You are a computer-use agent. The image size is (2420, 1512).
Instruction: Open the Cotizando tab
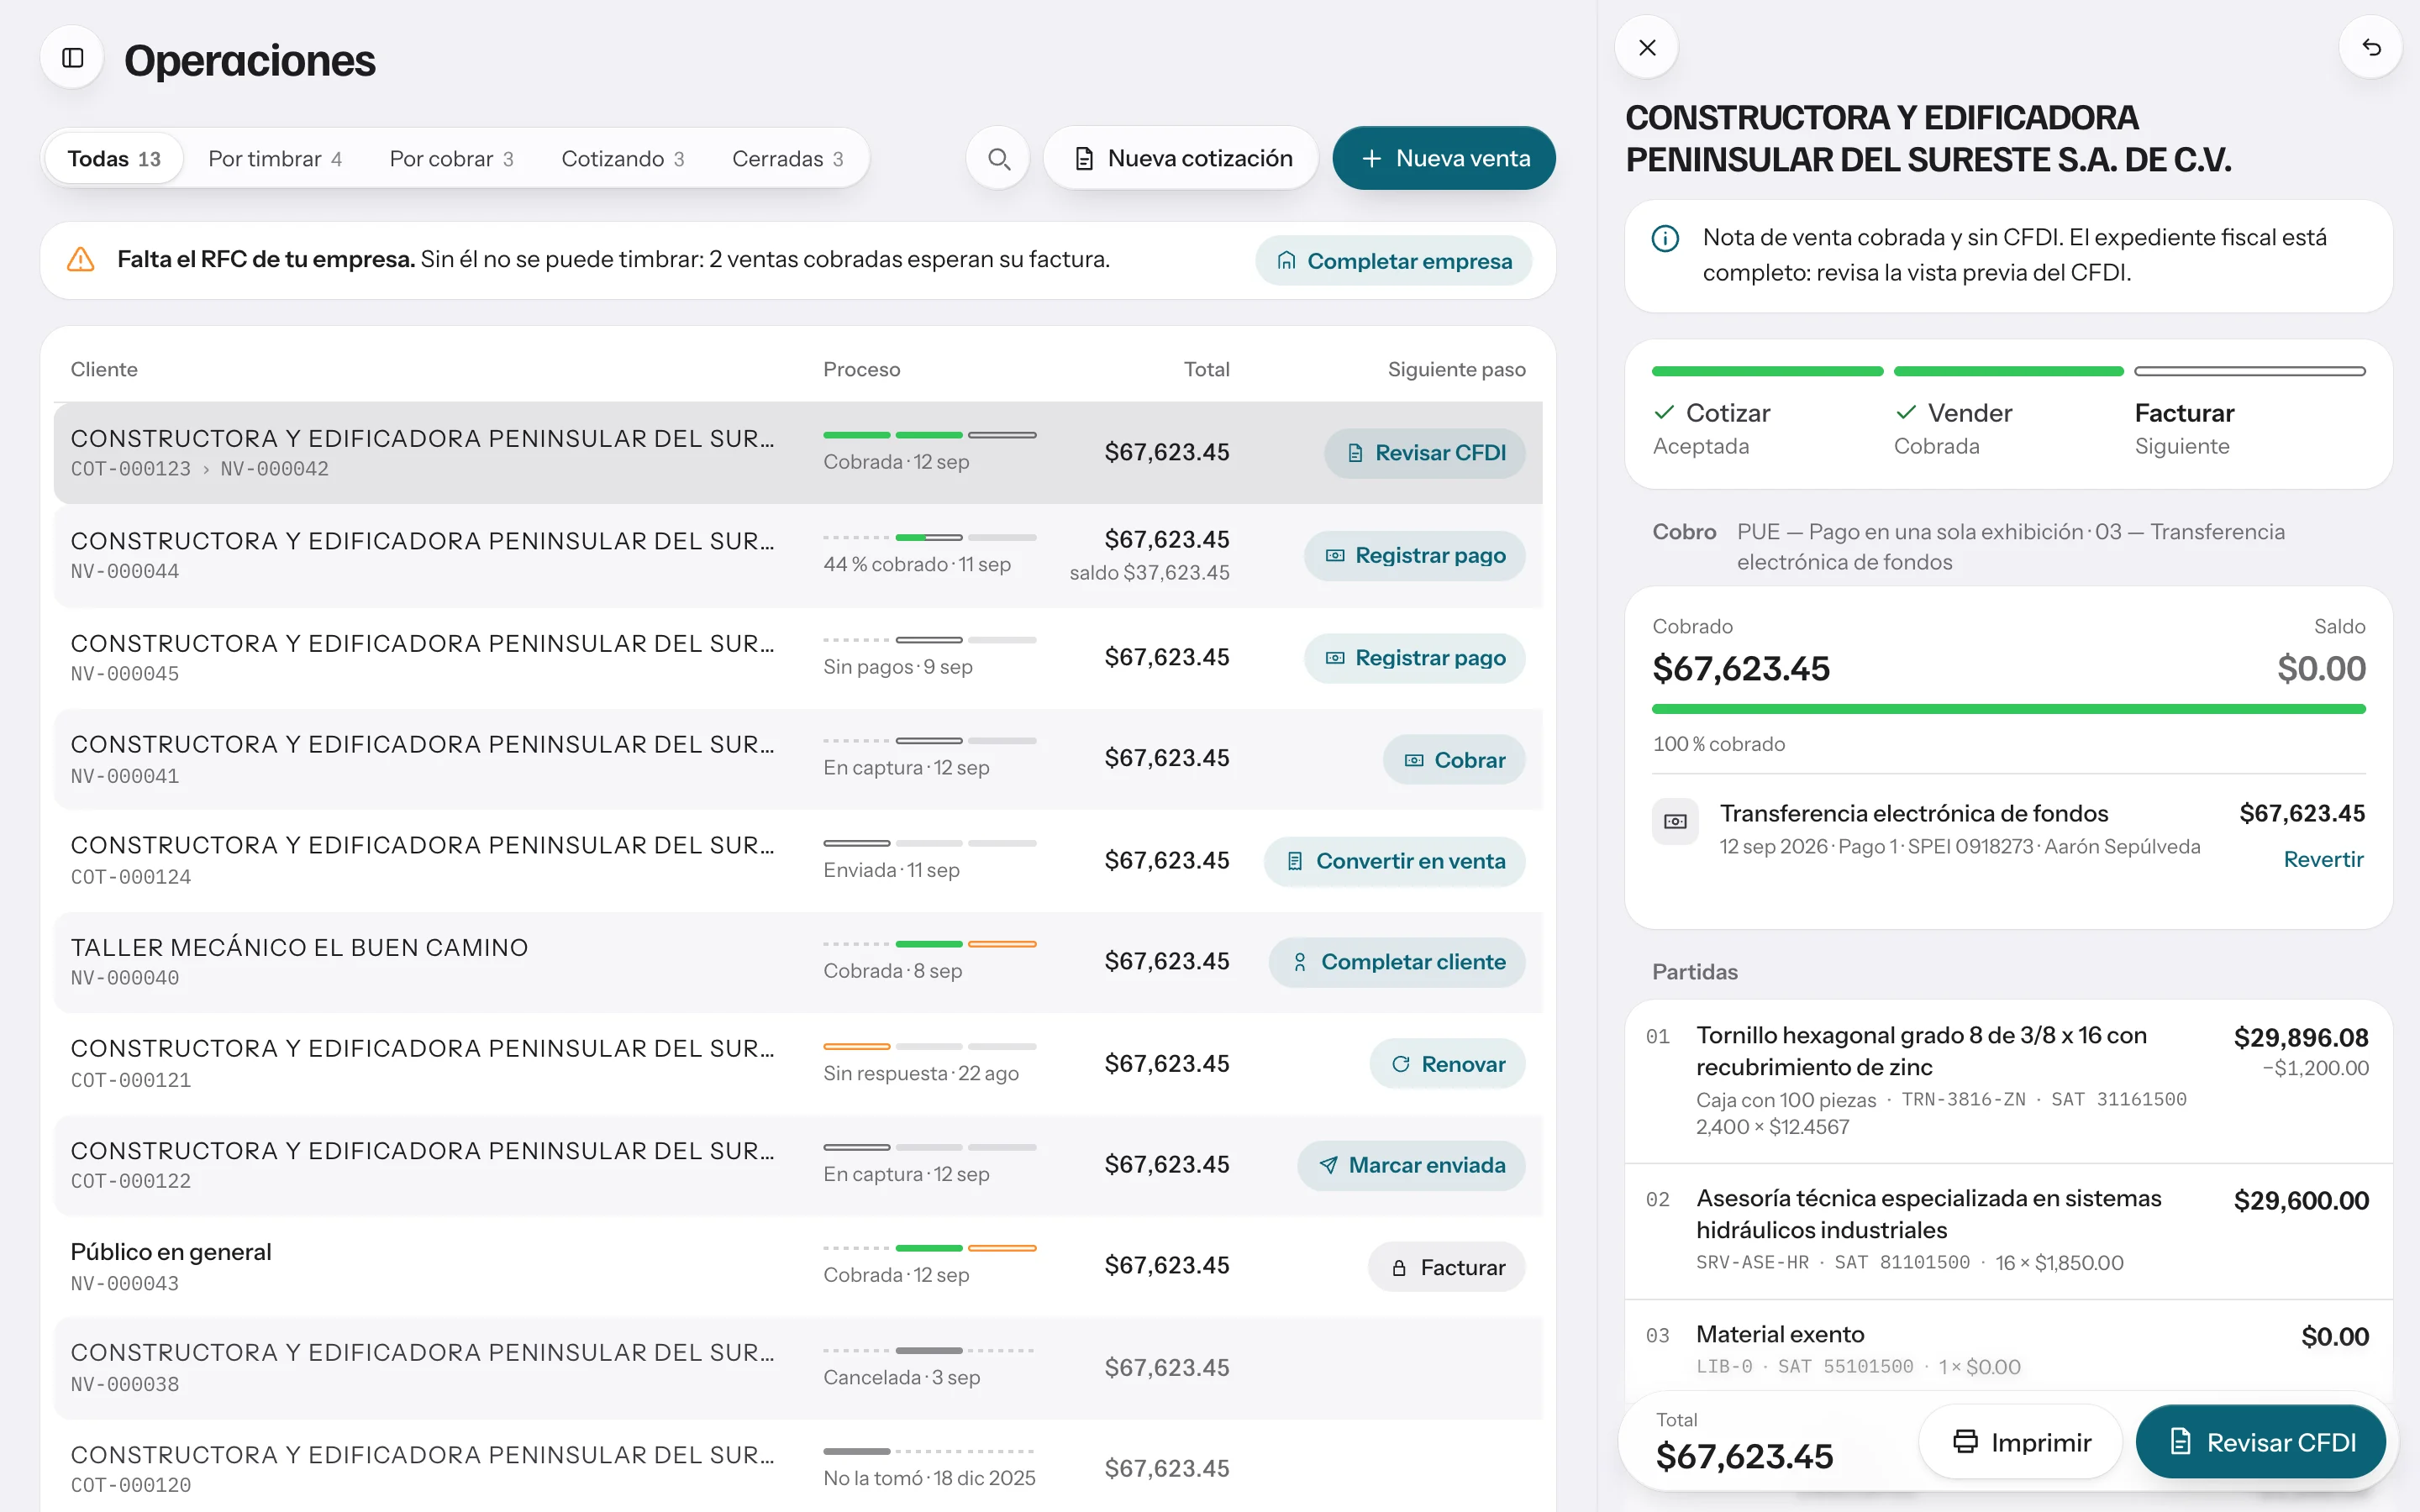click(x=622, y=159)
